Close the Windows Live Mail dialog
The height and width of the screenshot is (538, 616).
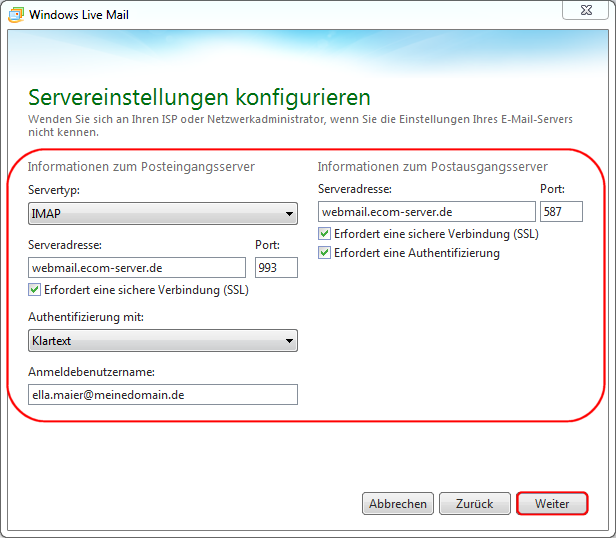pyautogui.click(x=585, y=10)
